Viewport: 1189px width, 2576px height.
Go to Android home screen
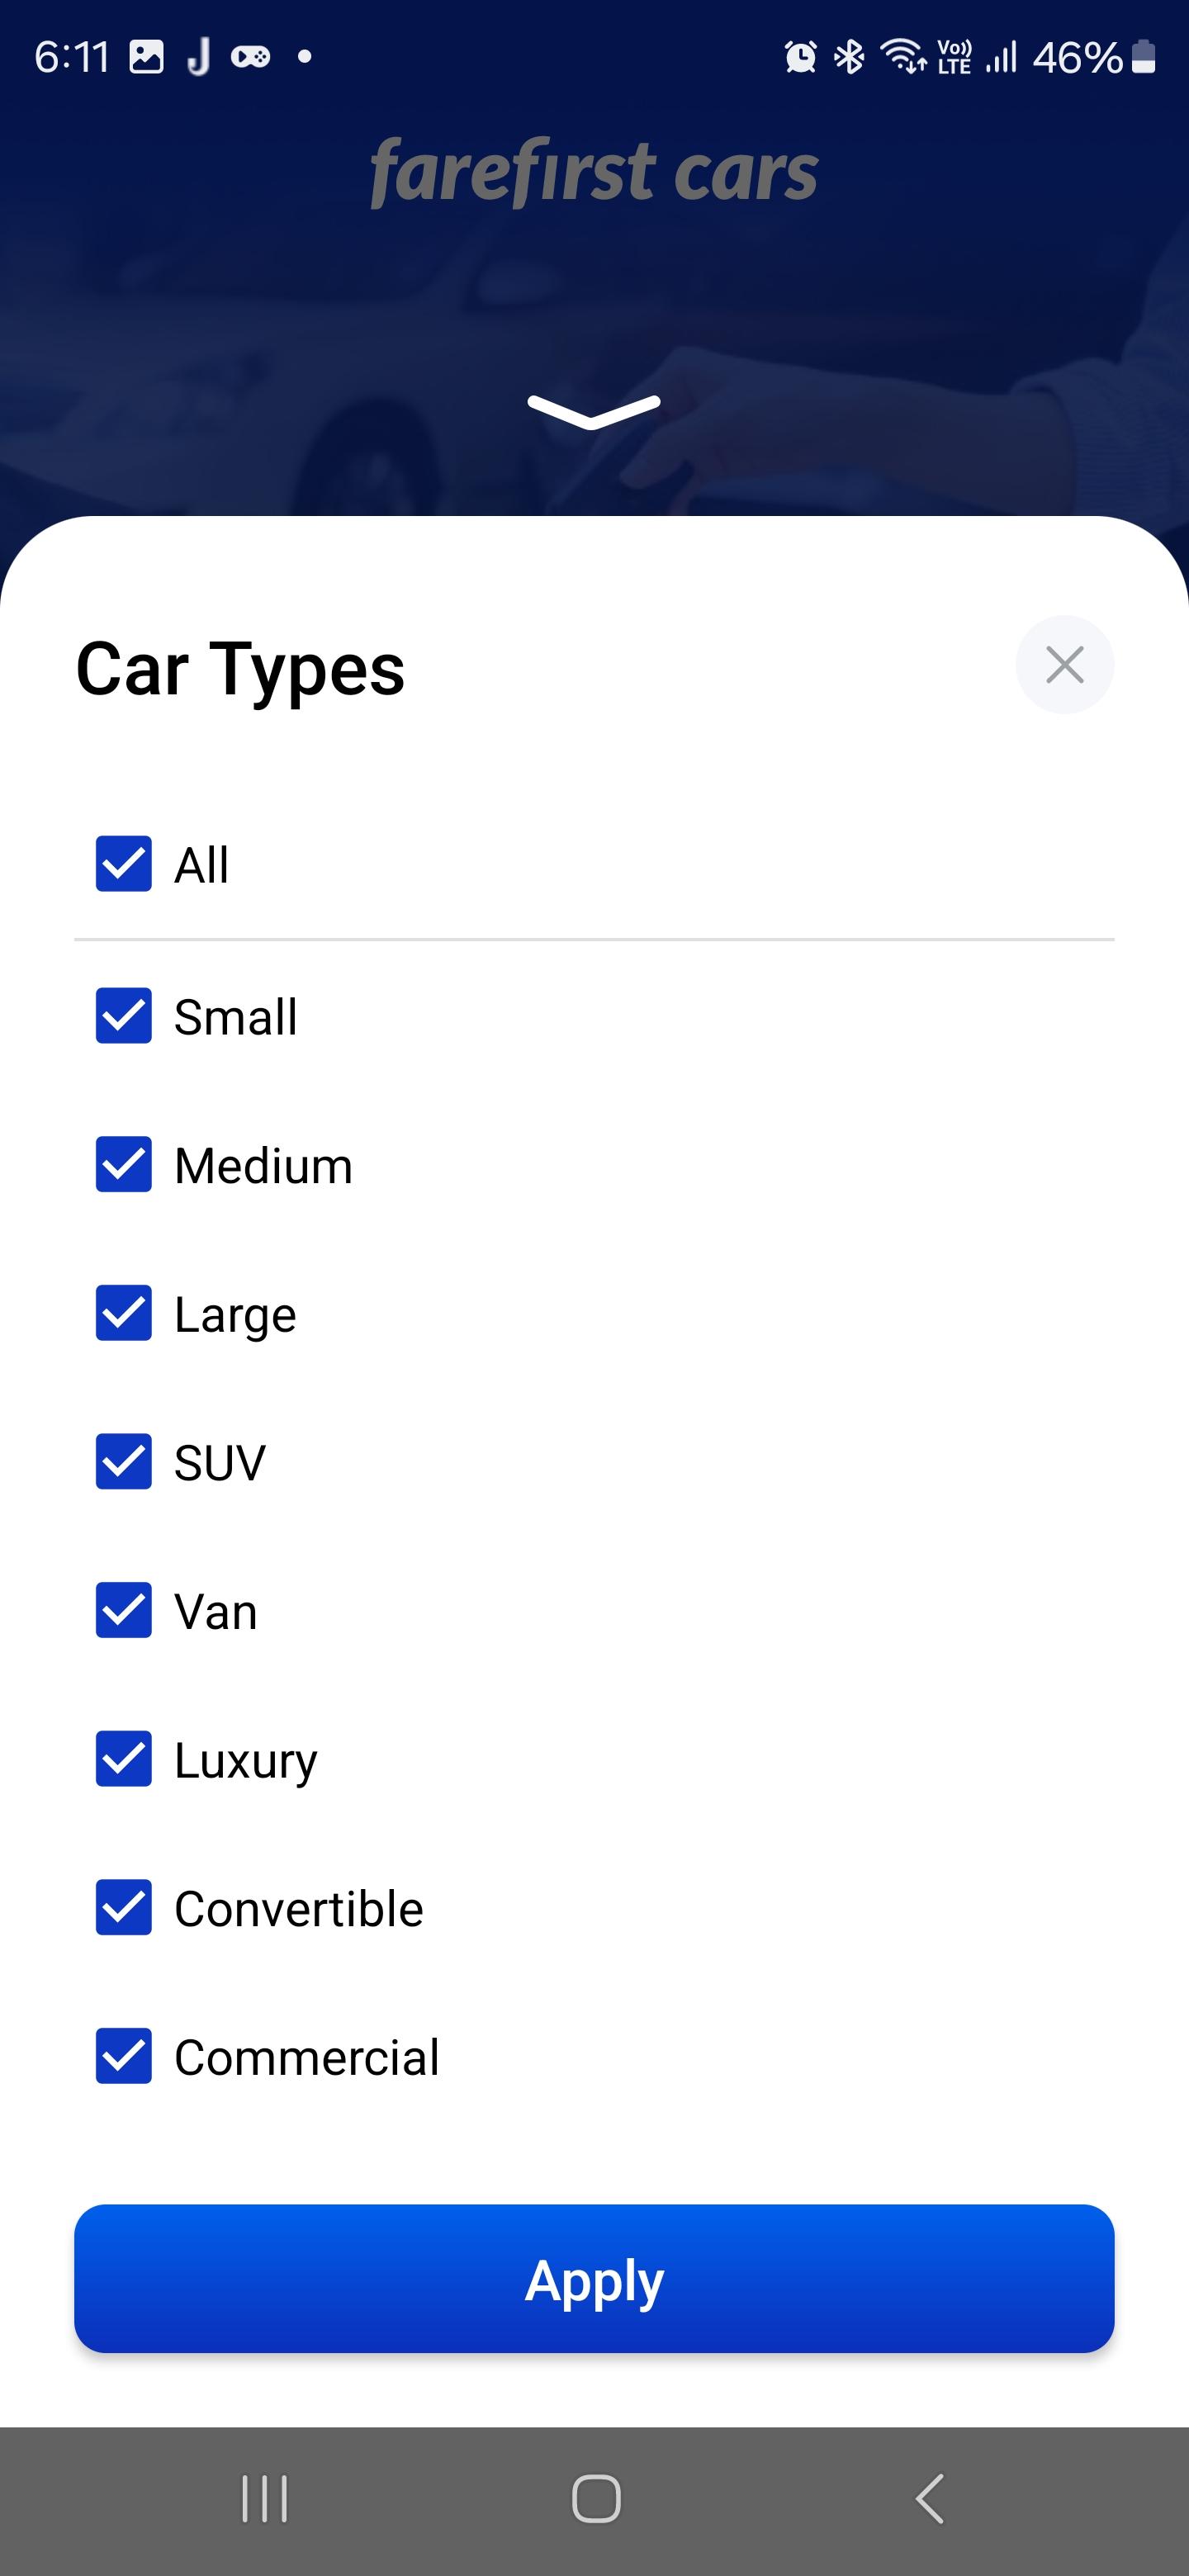[x=596, y=2499]
